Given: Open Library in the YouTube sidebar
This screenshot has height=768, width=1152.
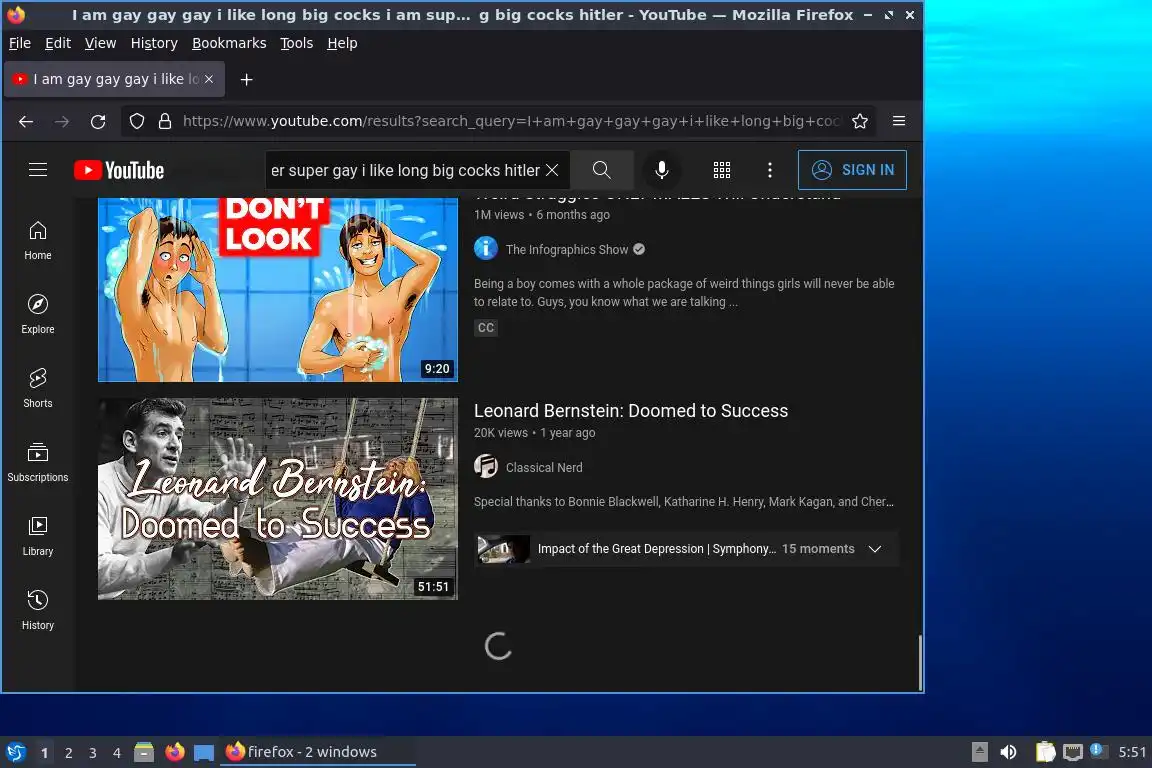Looking at the screenshot, I should 37,536.
